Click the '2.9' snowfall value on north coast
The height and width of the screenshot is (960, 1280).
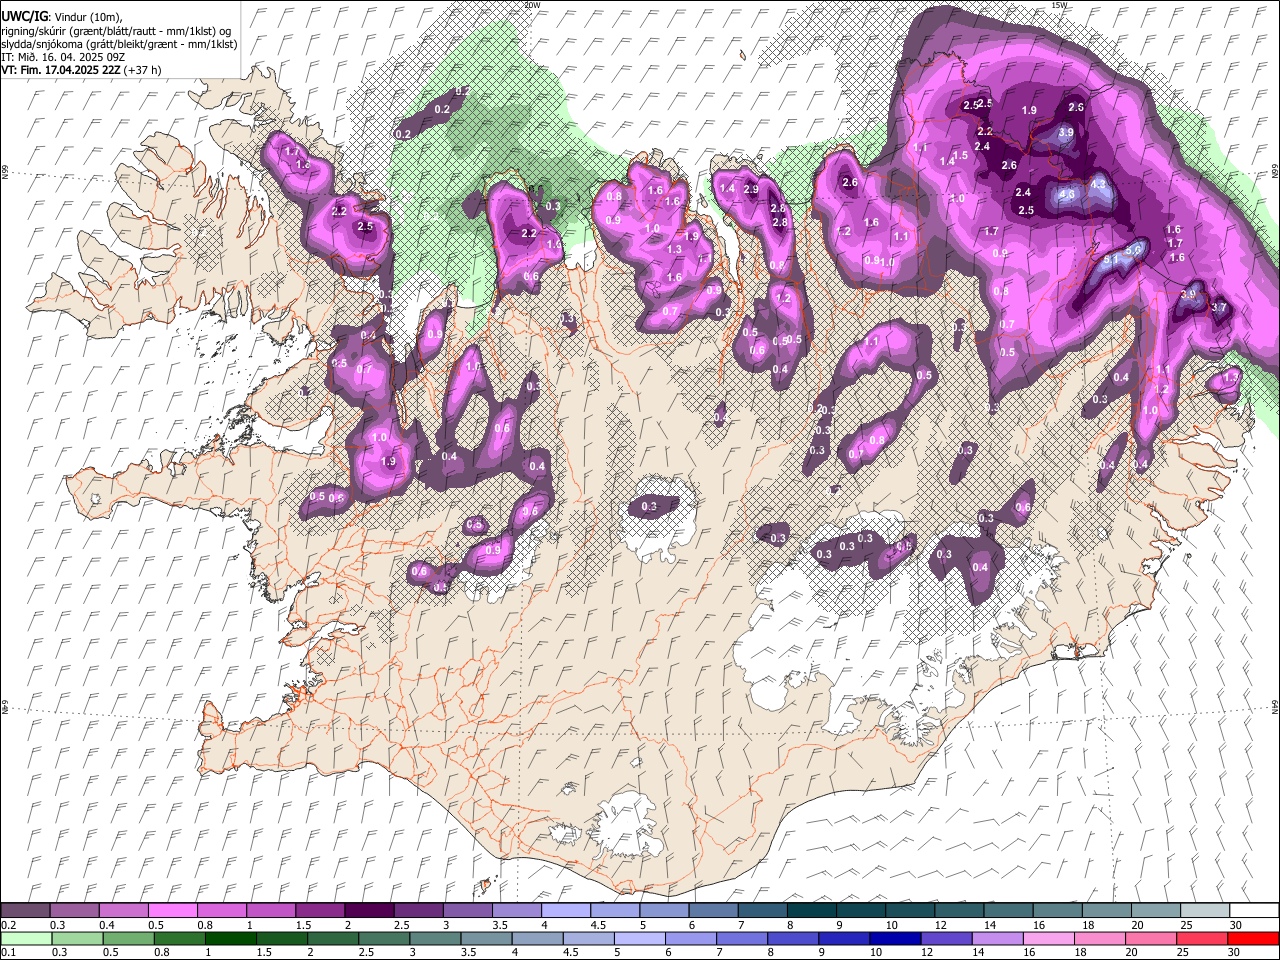click(751, 189)
